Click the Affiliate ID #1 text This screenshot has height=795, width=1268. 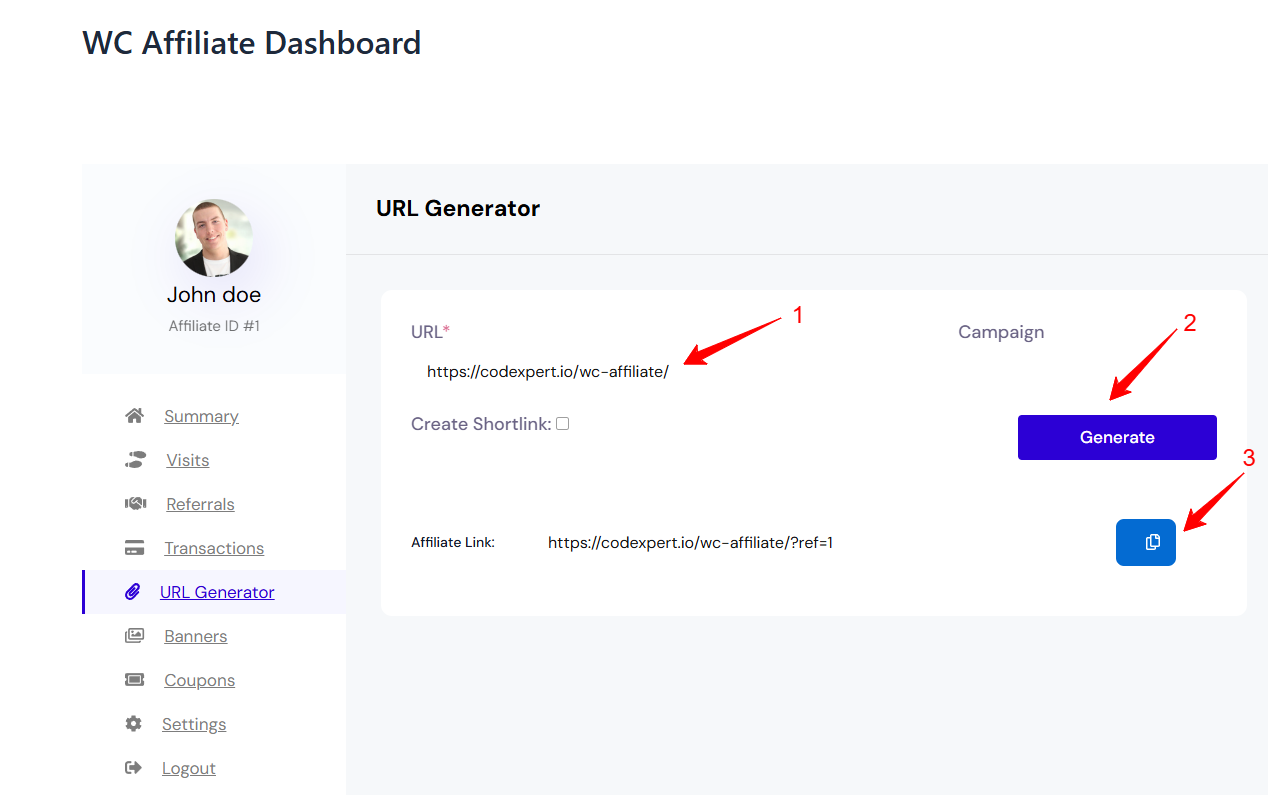point(214,326)
